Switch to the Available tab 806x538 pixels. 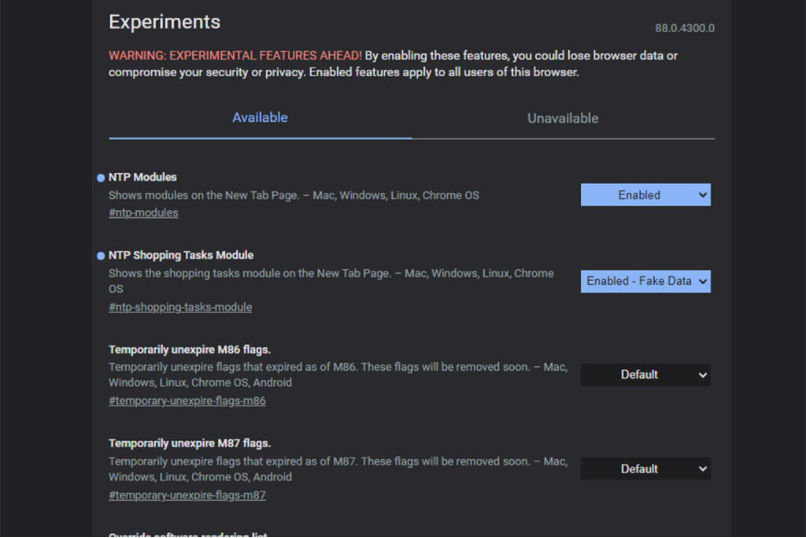point(260,118)
